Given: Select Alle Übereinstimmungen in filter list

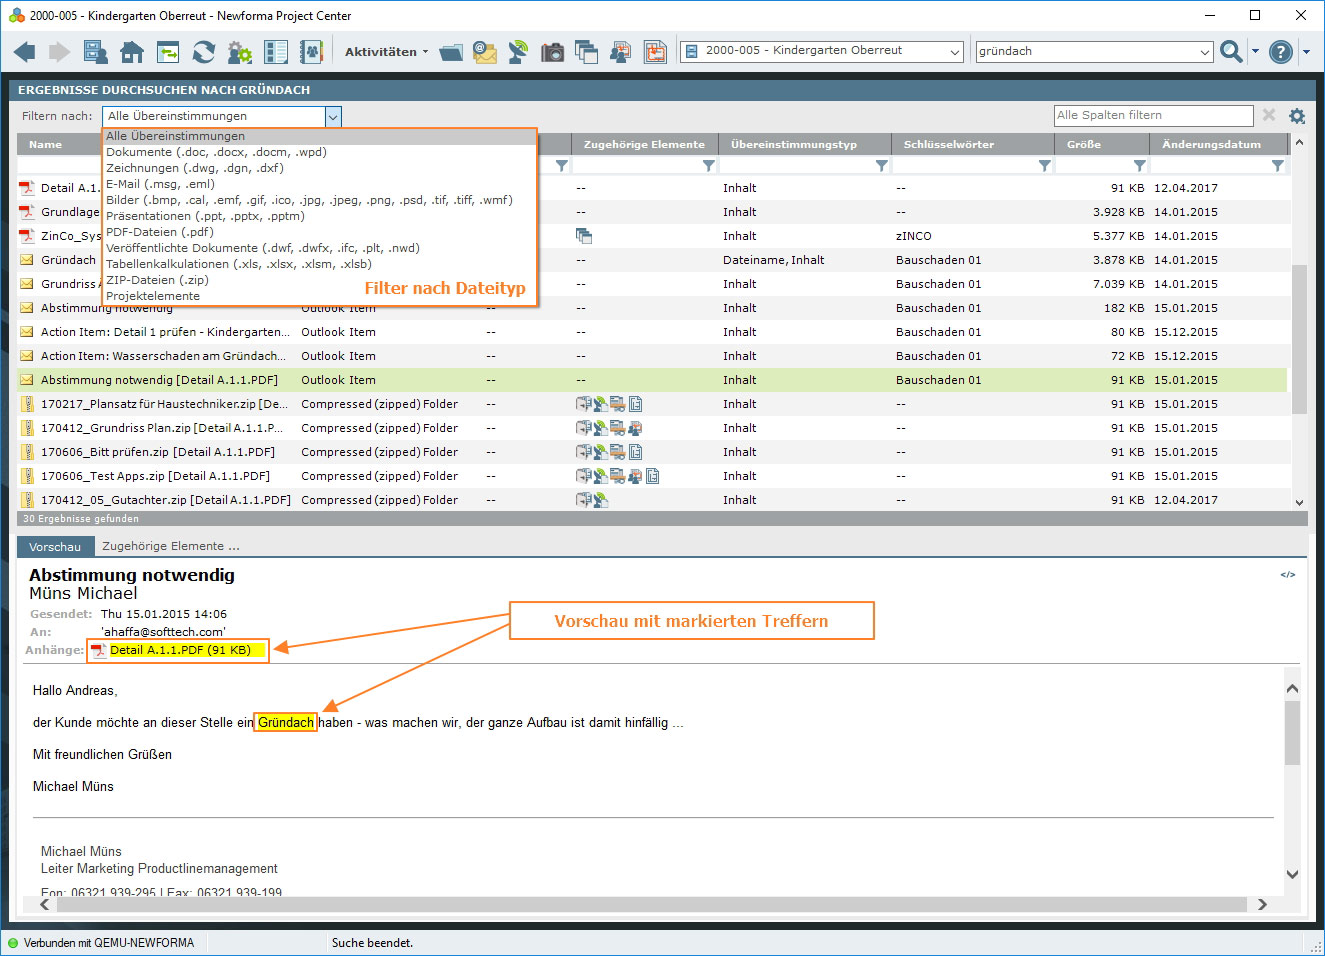Looking at the screenshot, I should click(320, 136).
